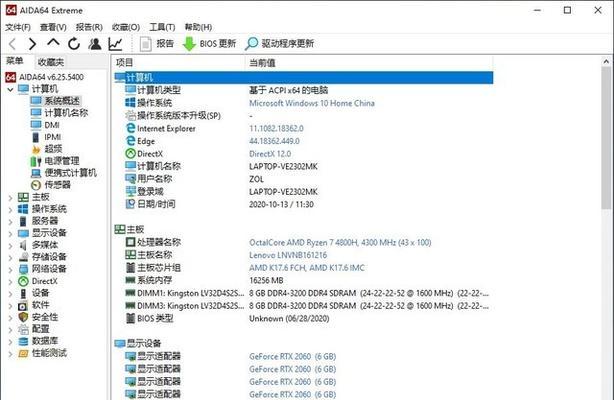Screen dimensions: 614x400
Task: Go forward with the right arrow toolbar icon
Action: [x=32, y=44]
